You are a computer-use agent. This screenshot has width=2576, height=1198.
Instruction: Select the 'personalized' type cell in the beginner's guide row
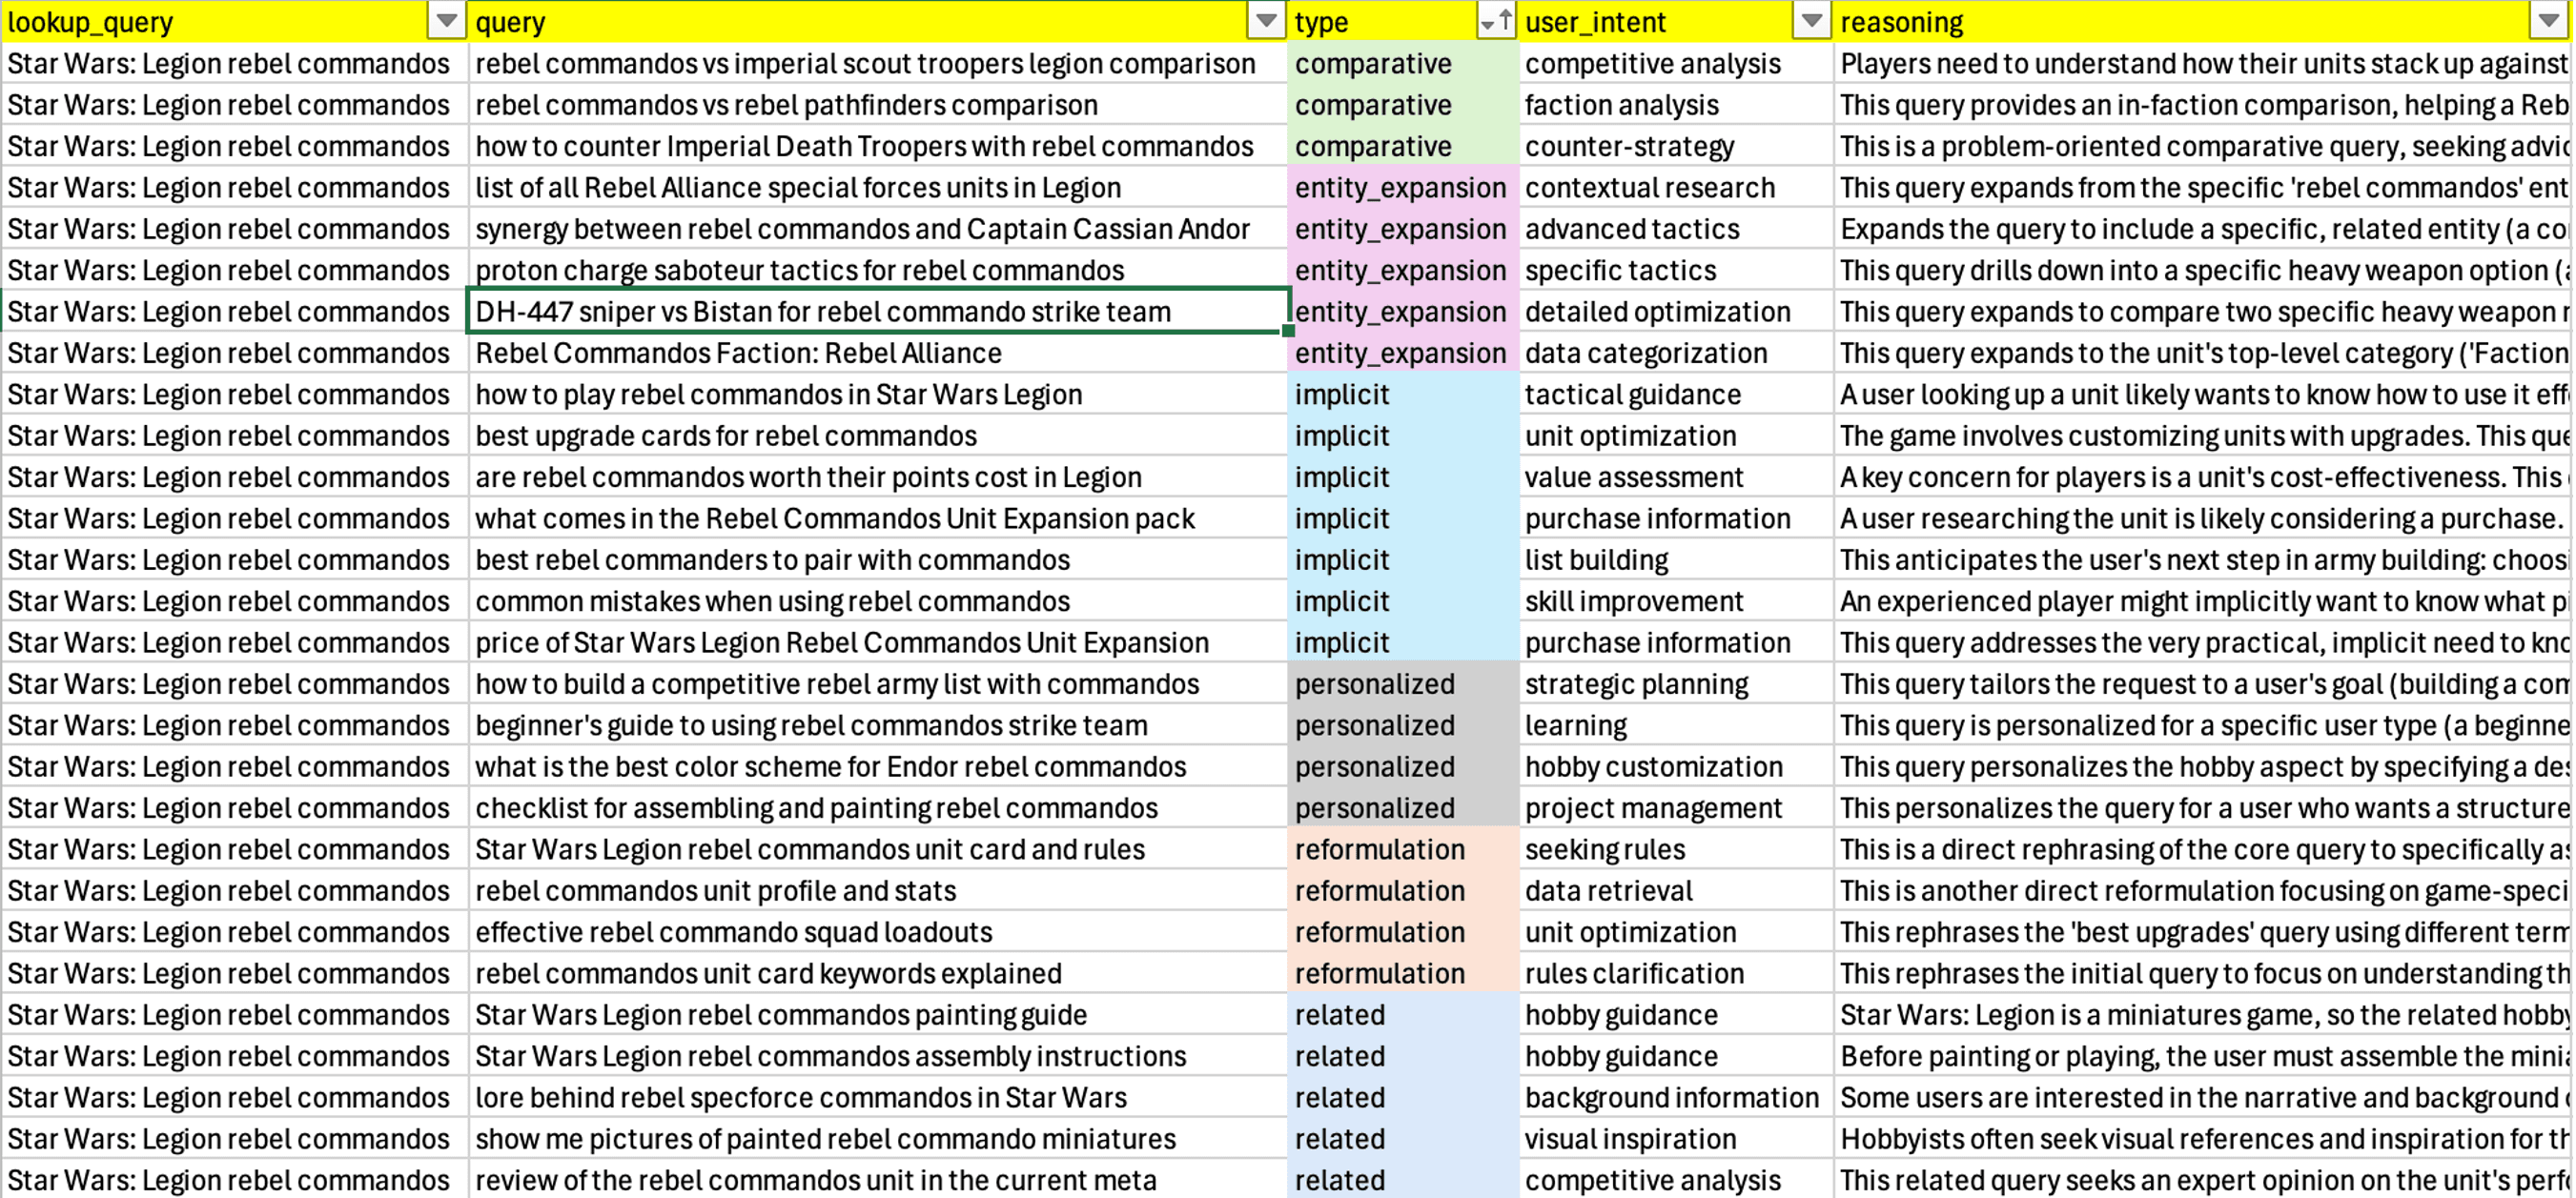[x=1404, y=725]
